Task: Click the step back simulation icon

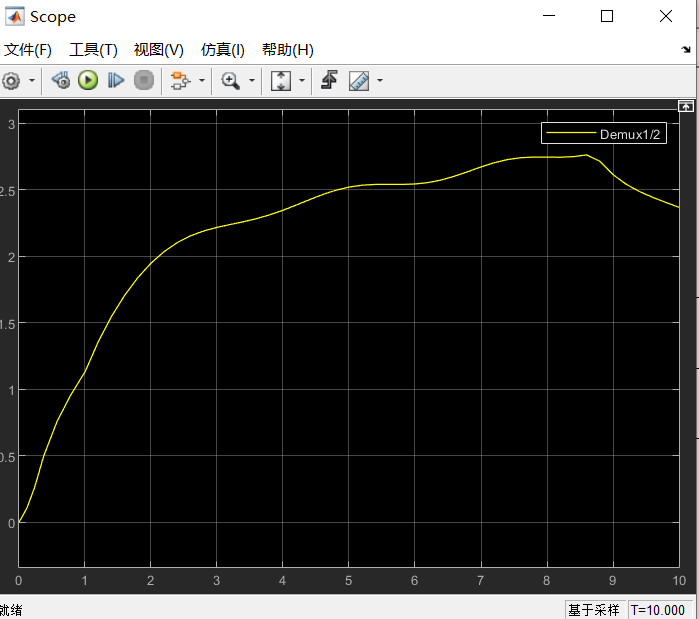Action: click(x=61, y=81)
